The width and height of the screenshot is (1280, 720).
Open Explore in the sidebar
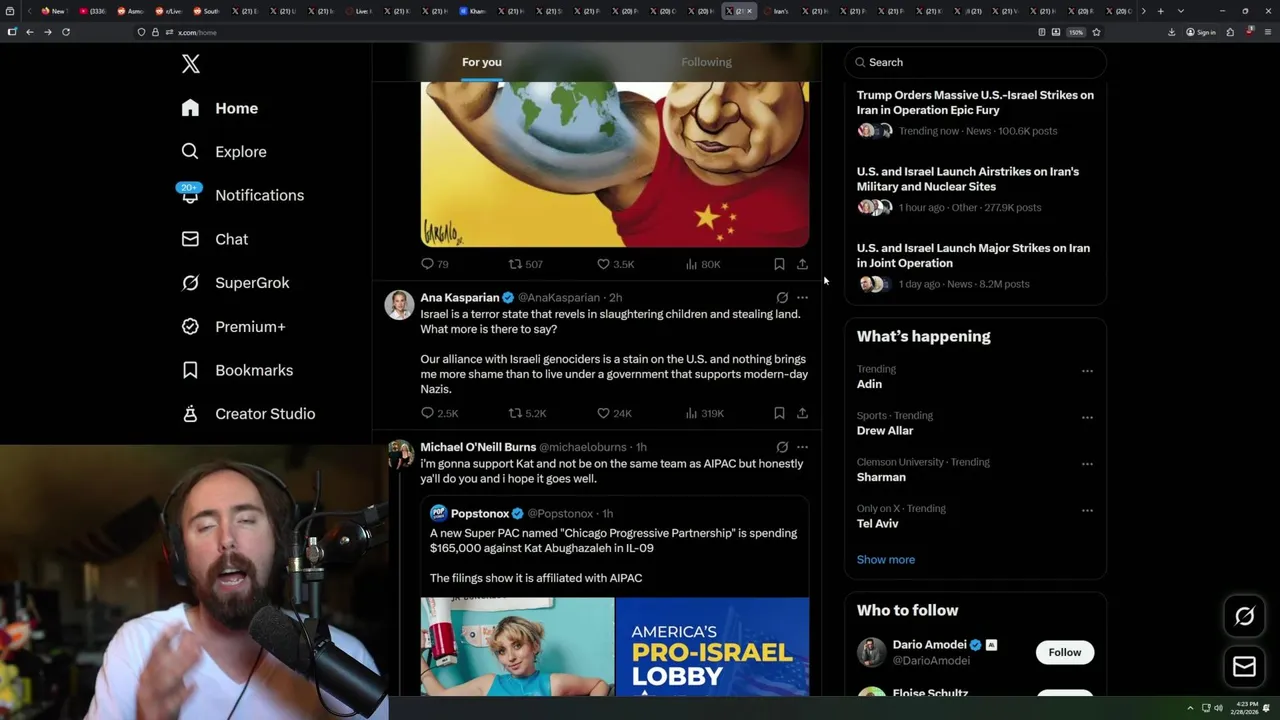(224, 152)
